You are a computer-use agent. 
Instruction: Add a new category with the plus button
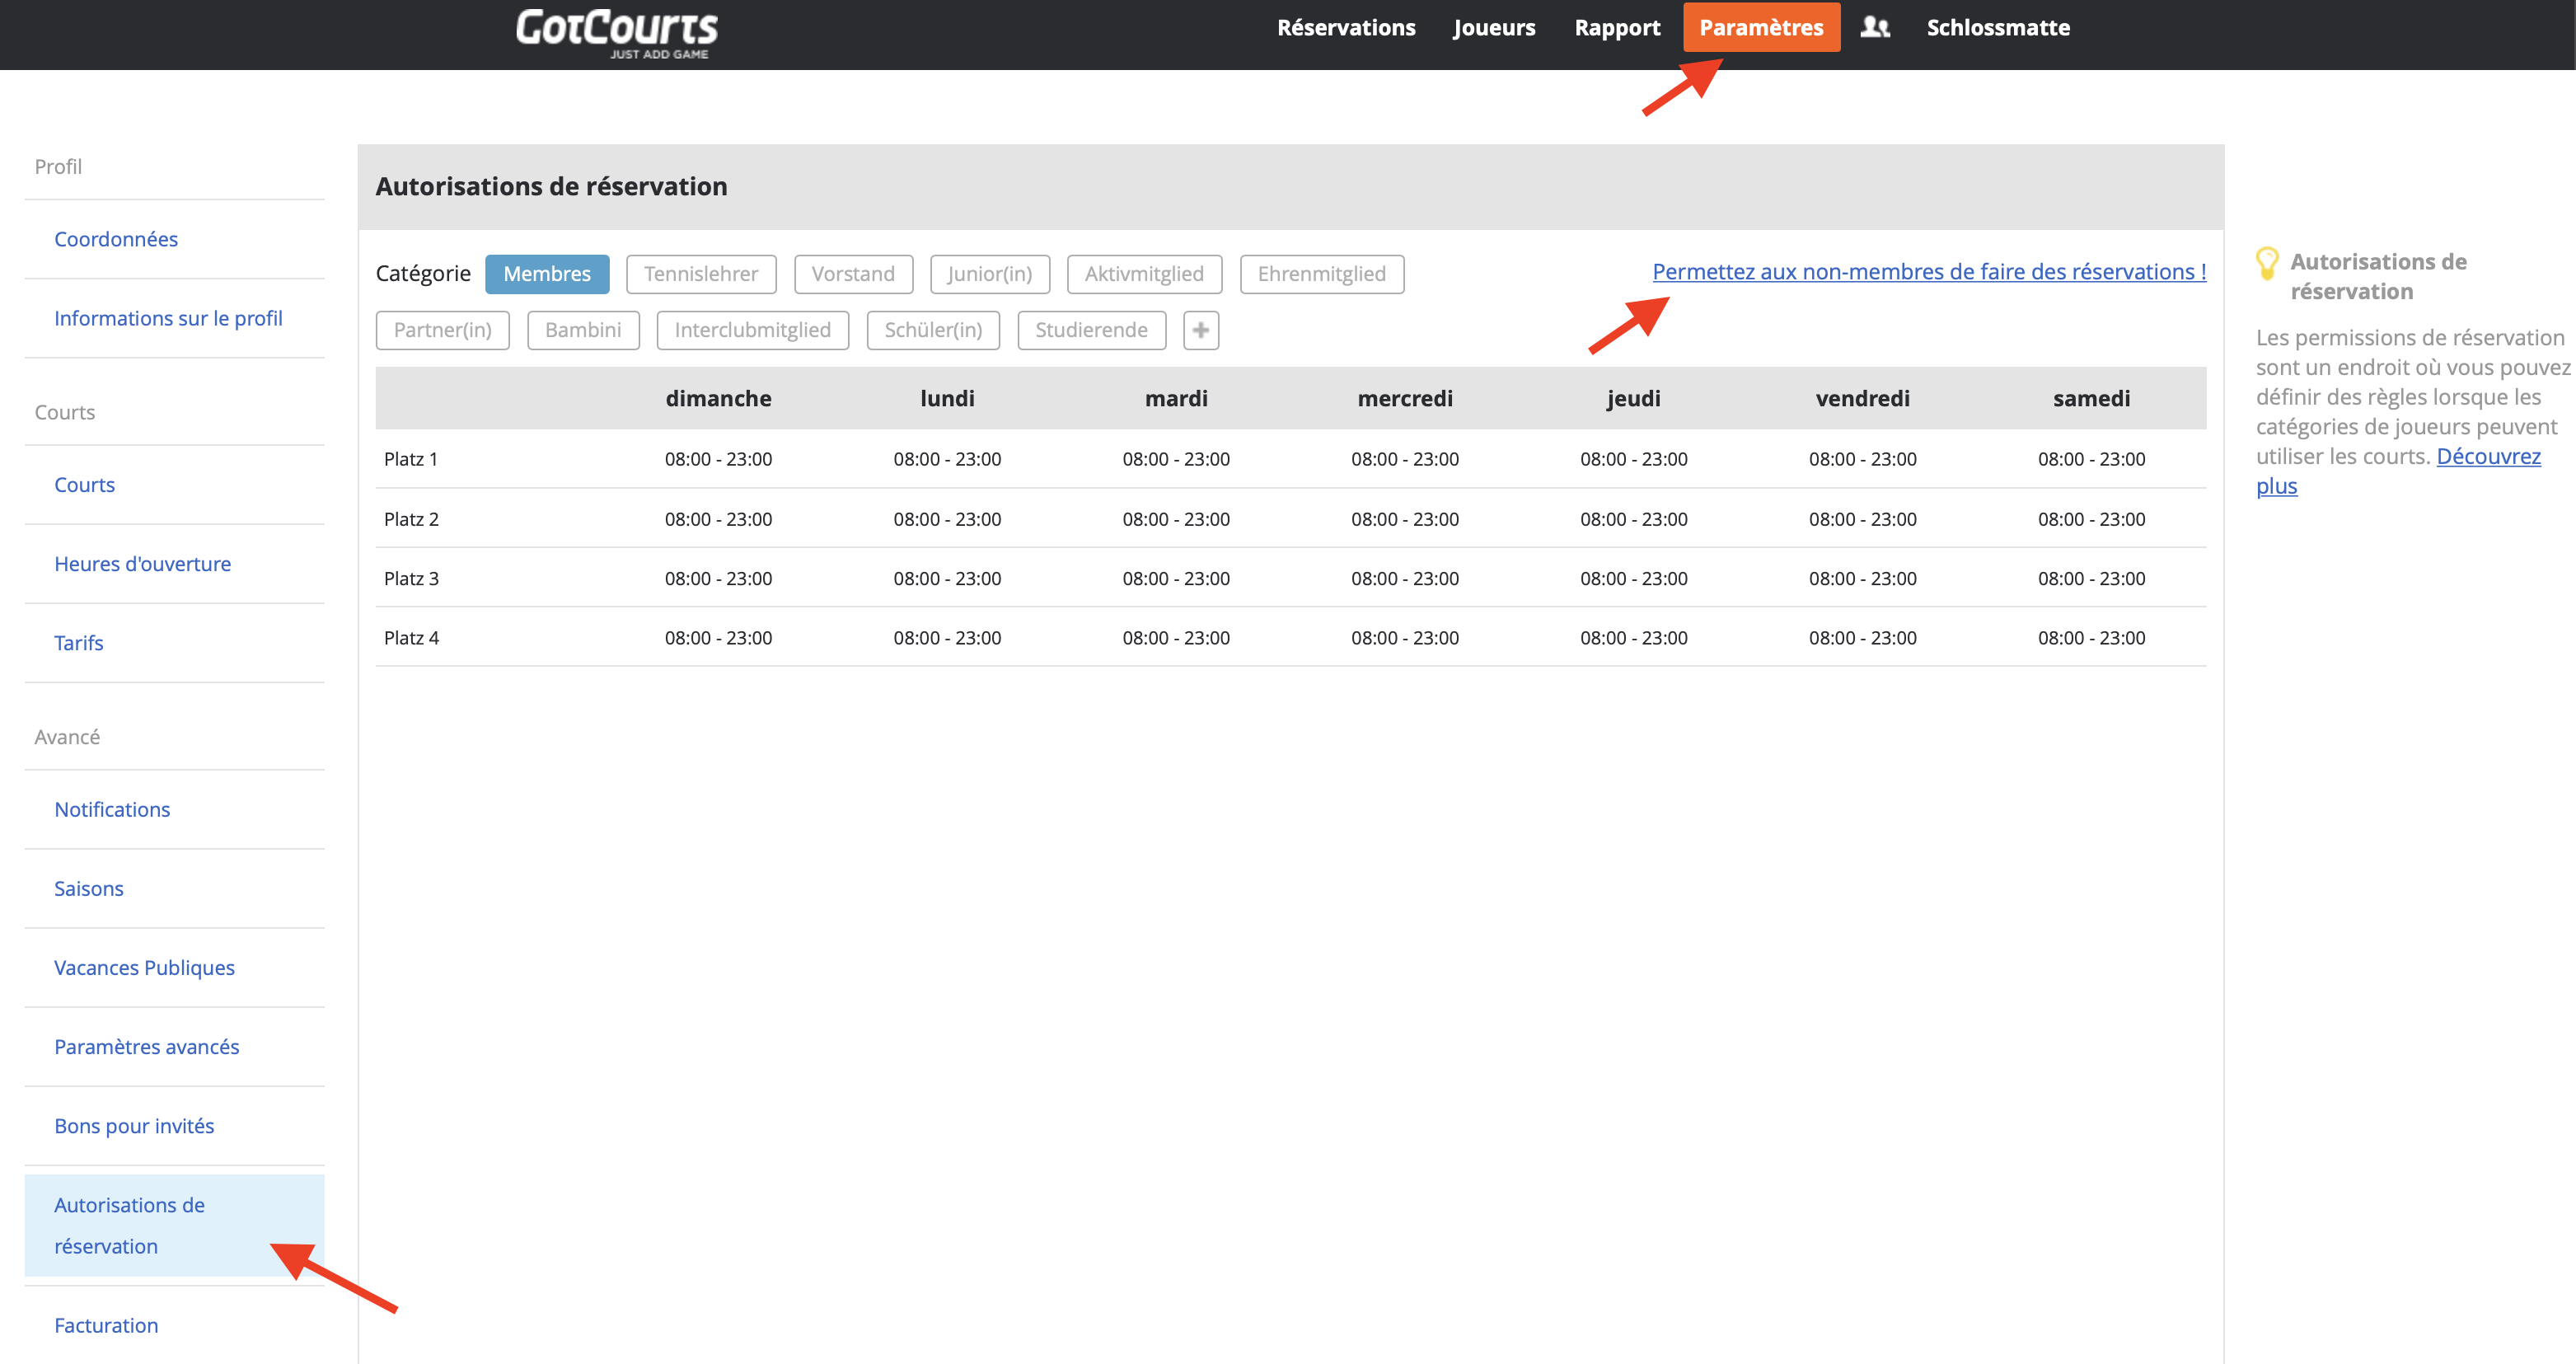pos(1200,330)
